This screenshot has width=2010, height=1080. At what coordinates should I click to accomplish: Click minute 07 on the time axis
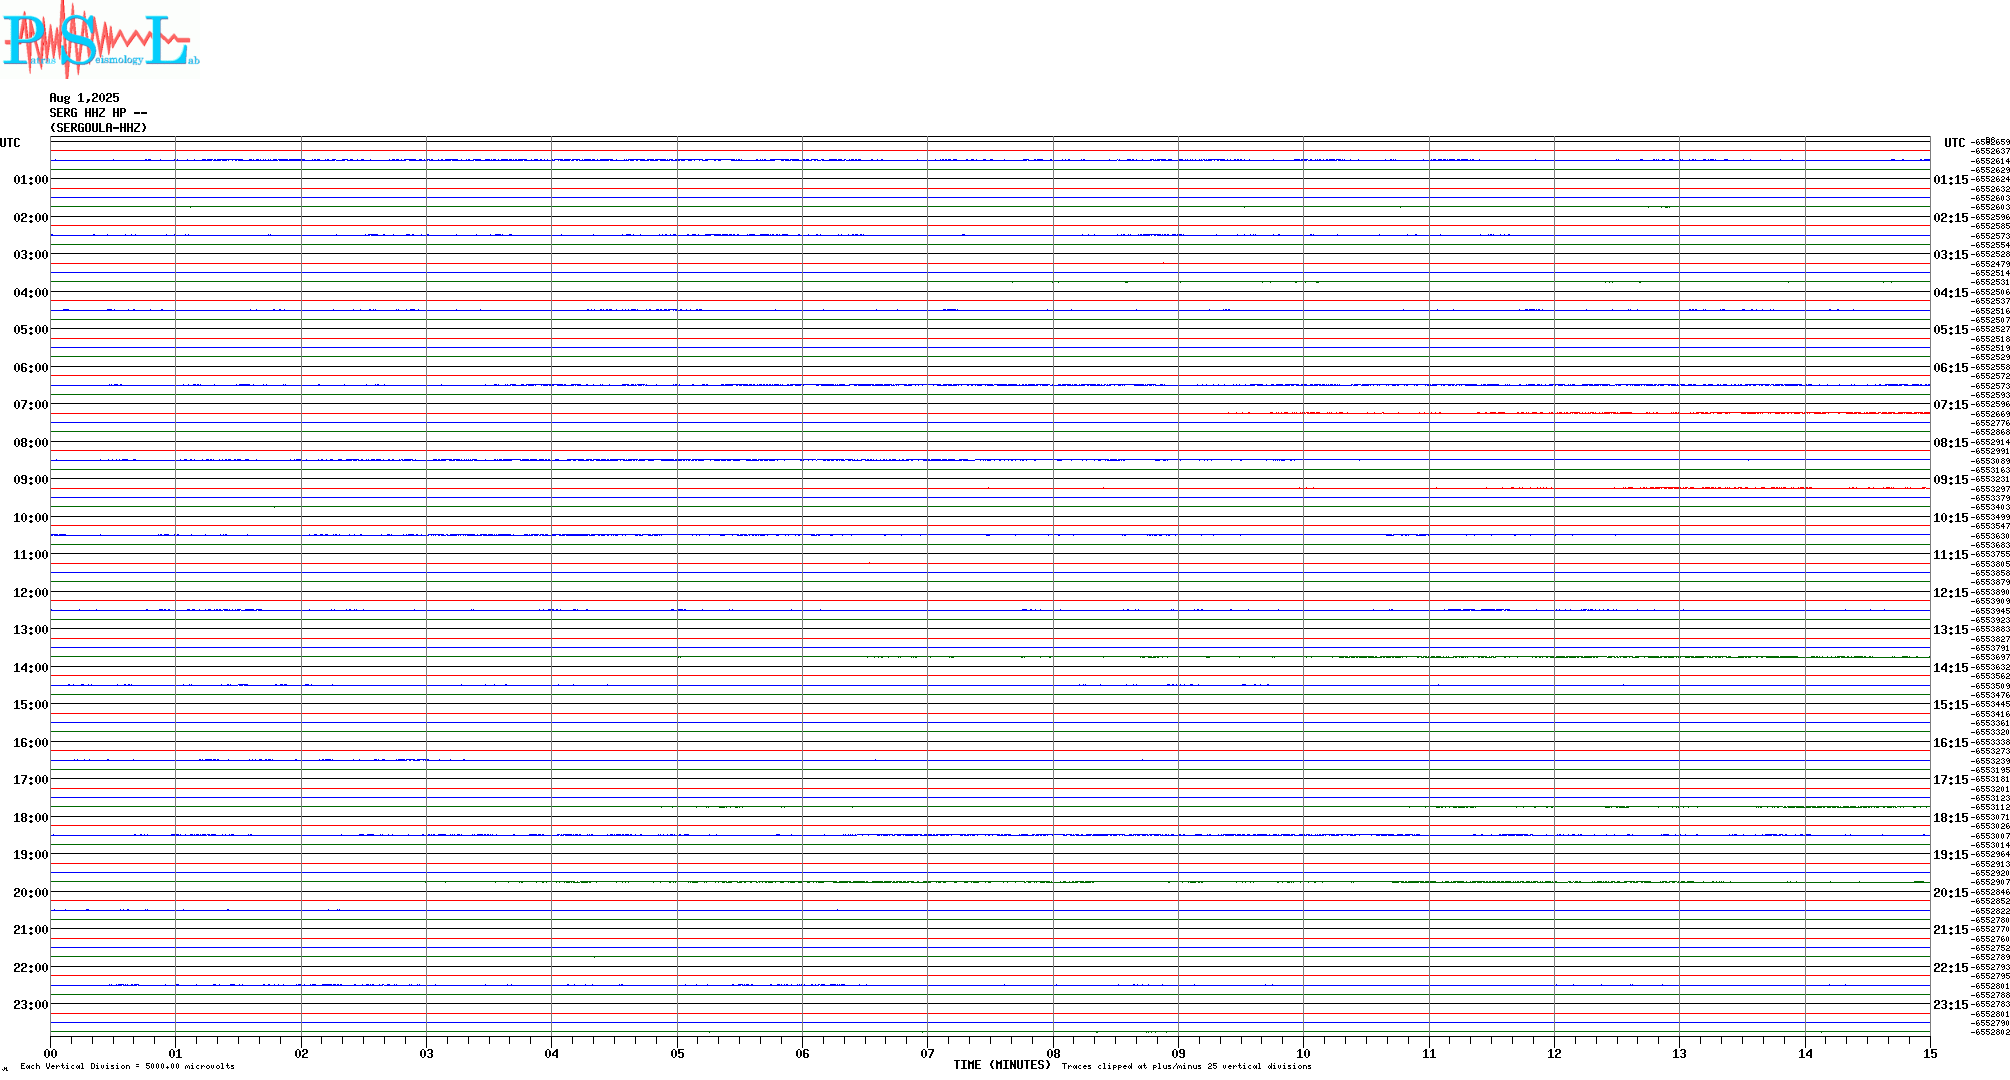click(x=927, y=1053)
